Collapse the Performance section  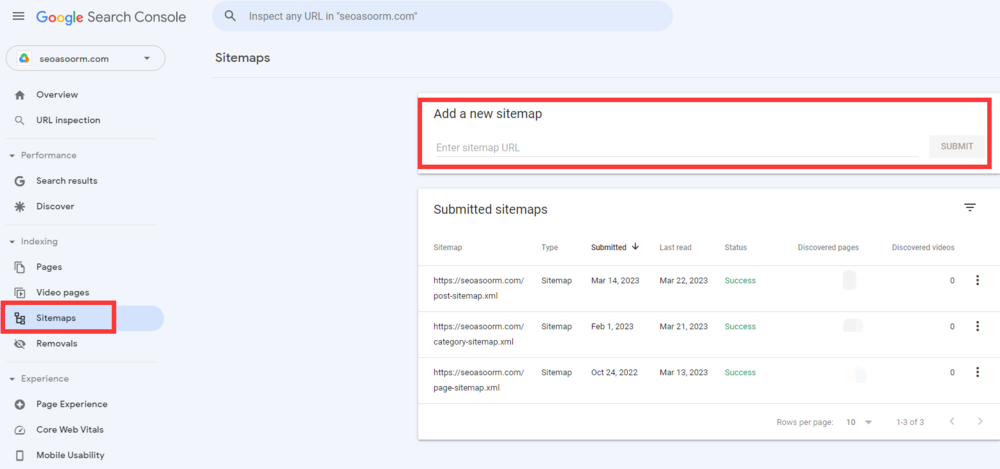coord(12,156)
